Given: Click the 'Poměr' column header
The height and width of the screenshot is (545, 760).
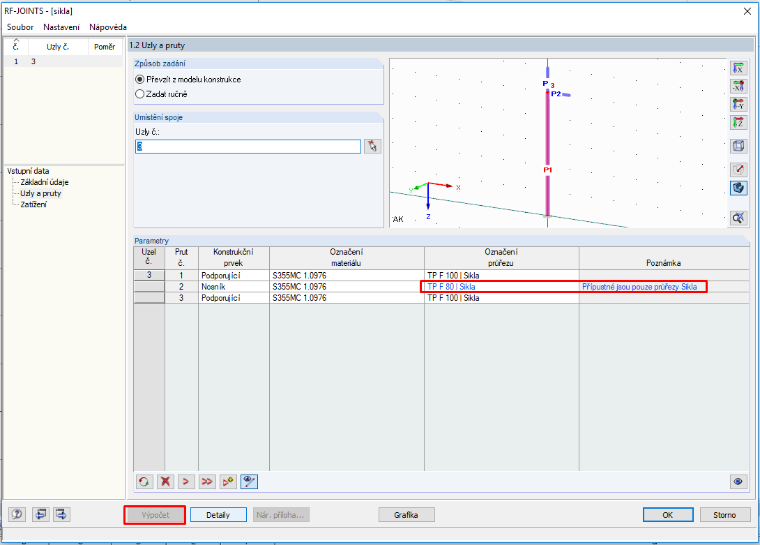Looking at the screenshot, I should coord(105,47).
